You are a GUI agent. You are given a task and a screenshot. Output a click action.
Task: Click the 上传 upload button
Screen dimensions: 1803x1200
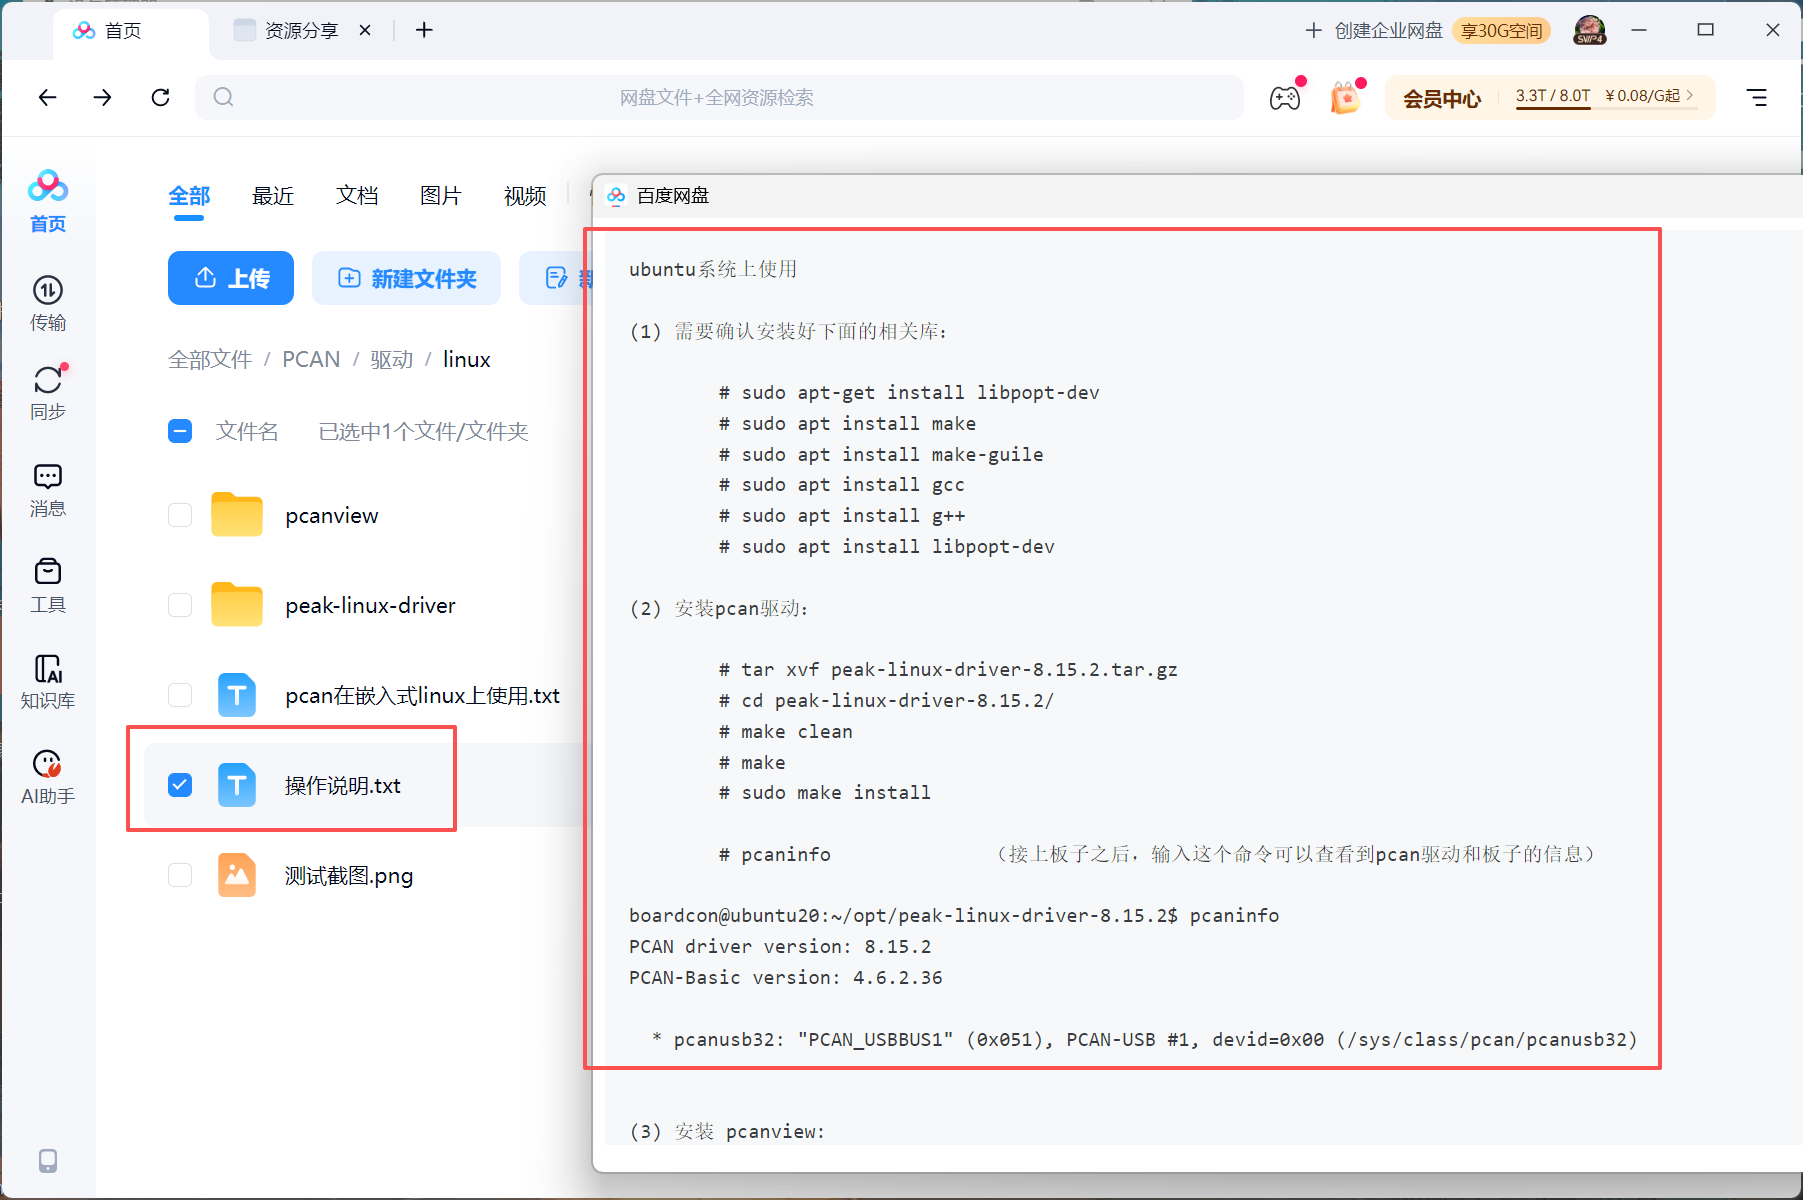pyautogui.click(x=231, y=278)
